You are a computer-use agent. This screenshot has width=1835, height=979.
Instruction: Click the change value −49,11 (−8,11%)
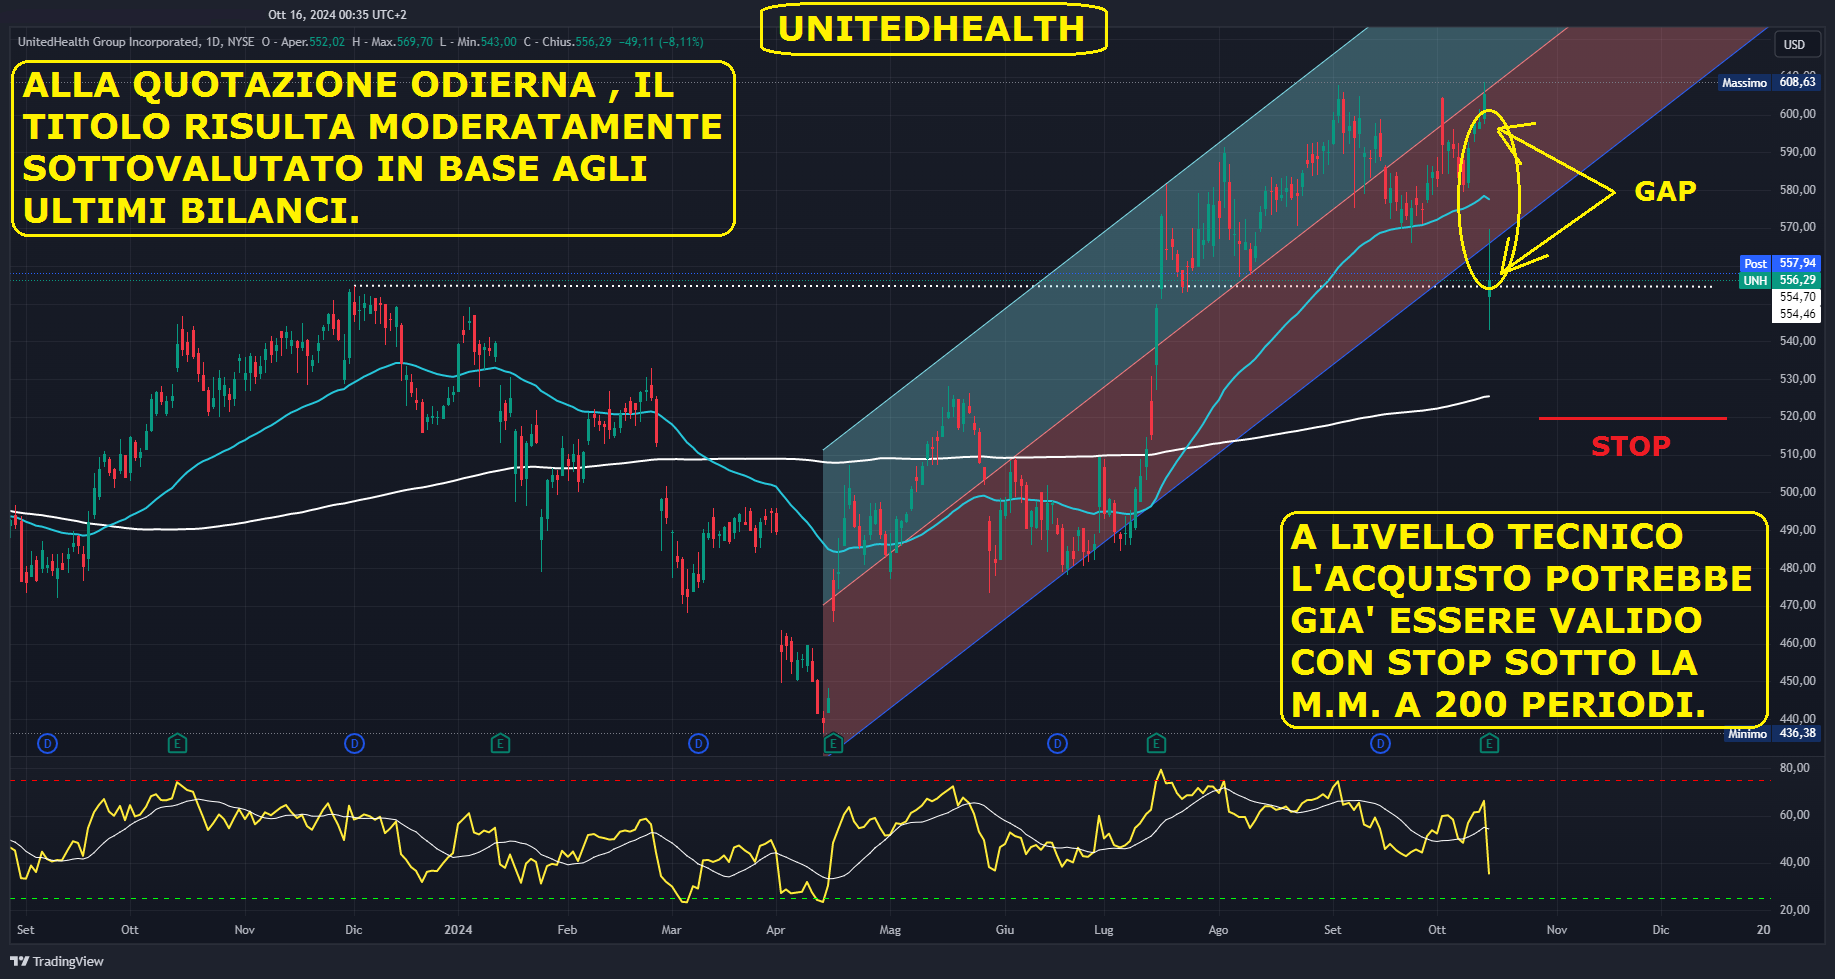[661, 42]
